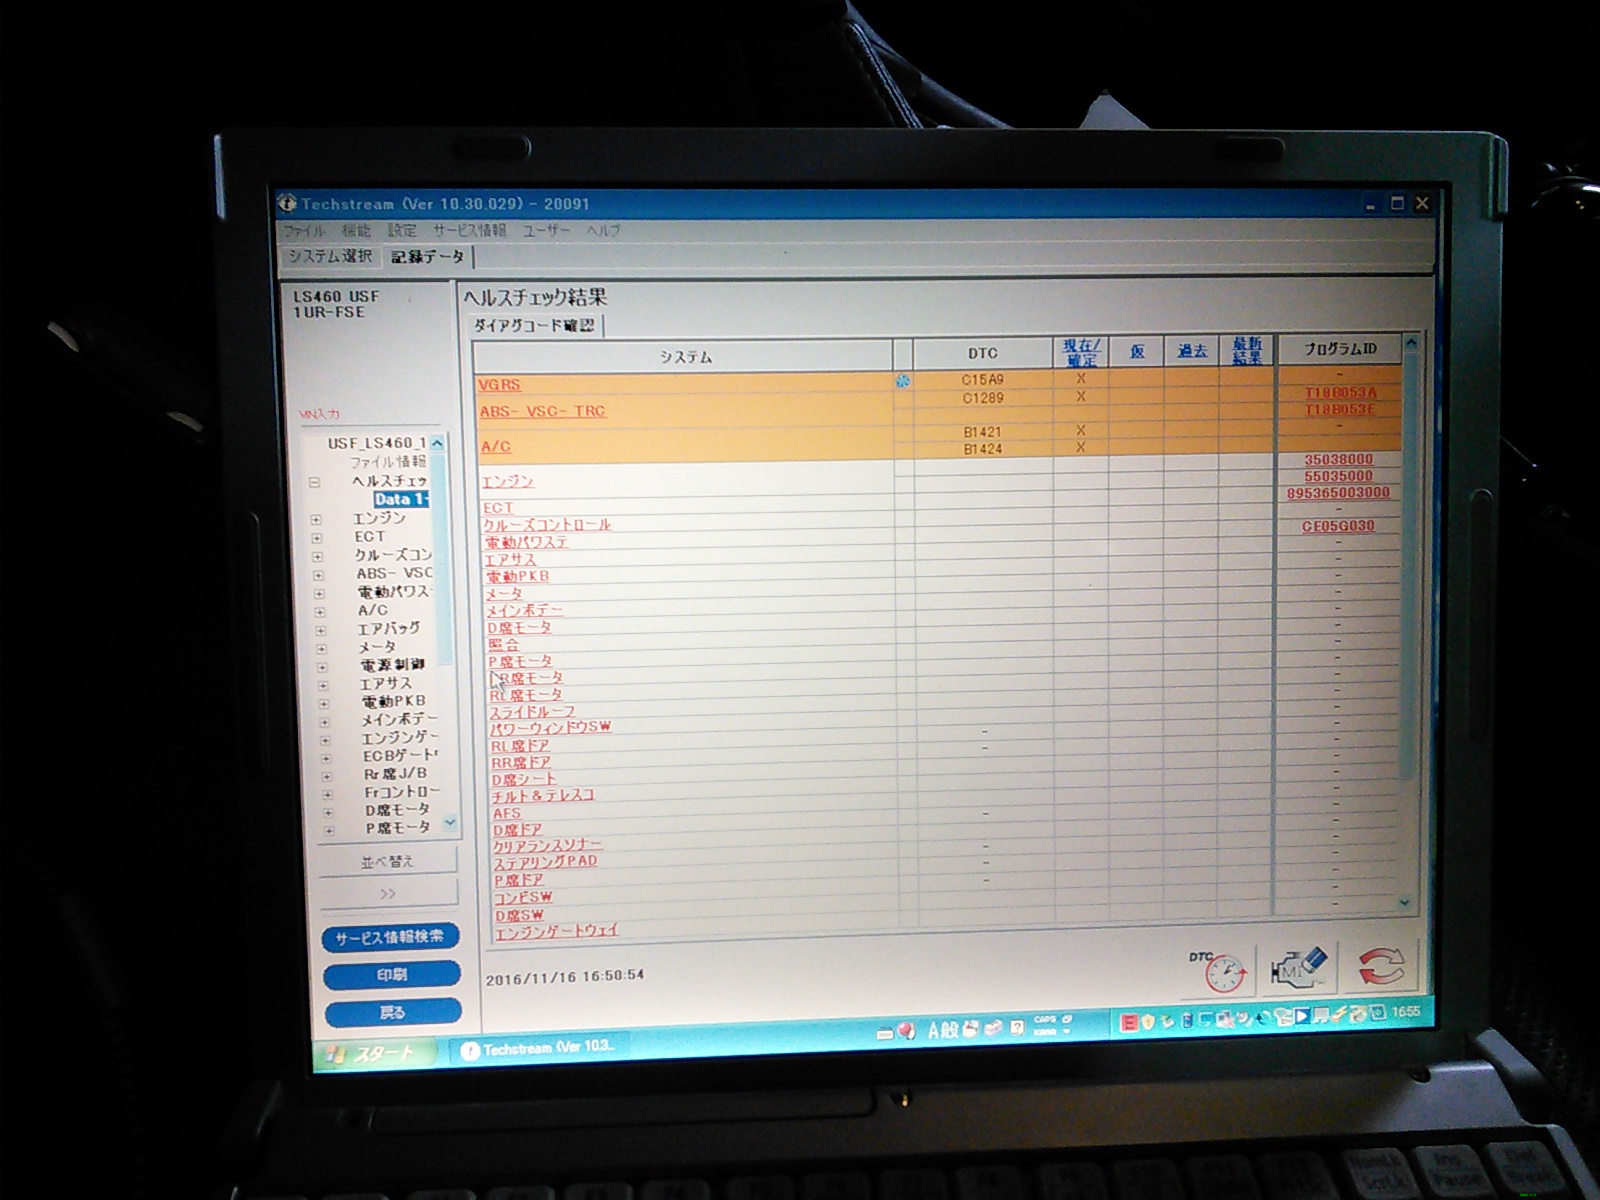Select ファイル情報 in the tree
Viewport: 1600px width, 1200px height.
coord(387,462)
